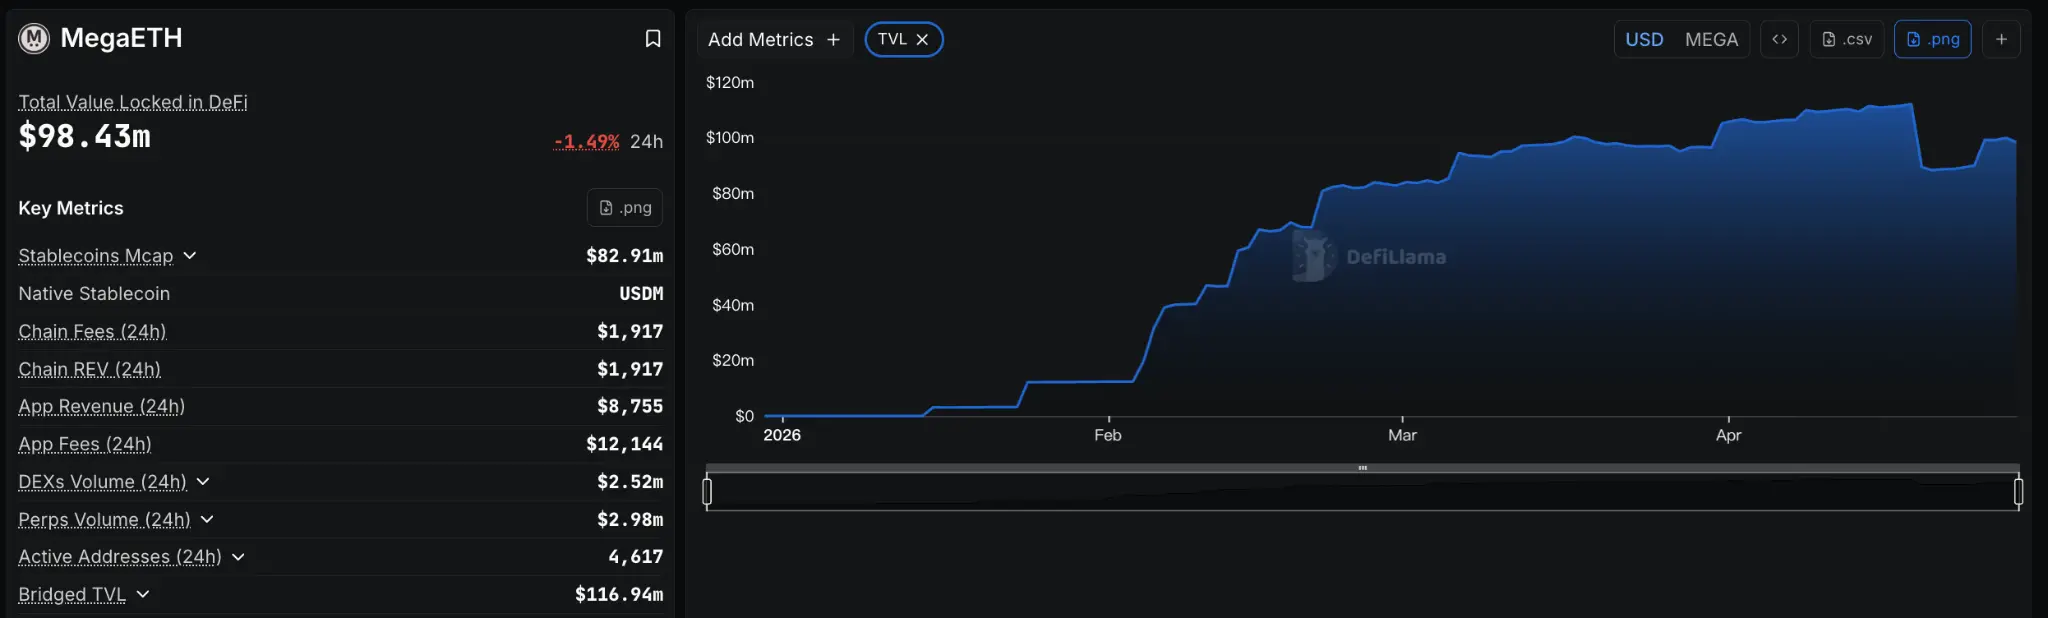Export chart as .png image

(1932, 39)
